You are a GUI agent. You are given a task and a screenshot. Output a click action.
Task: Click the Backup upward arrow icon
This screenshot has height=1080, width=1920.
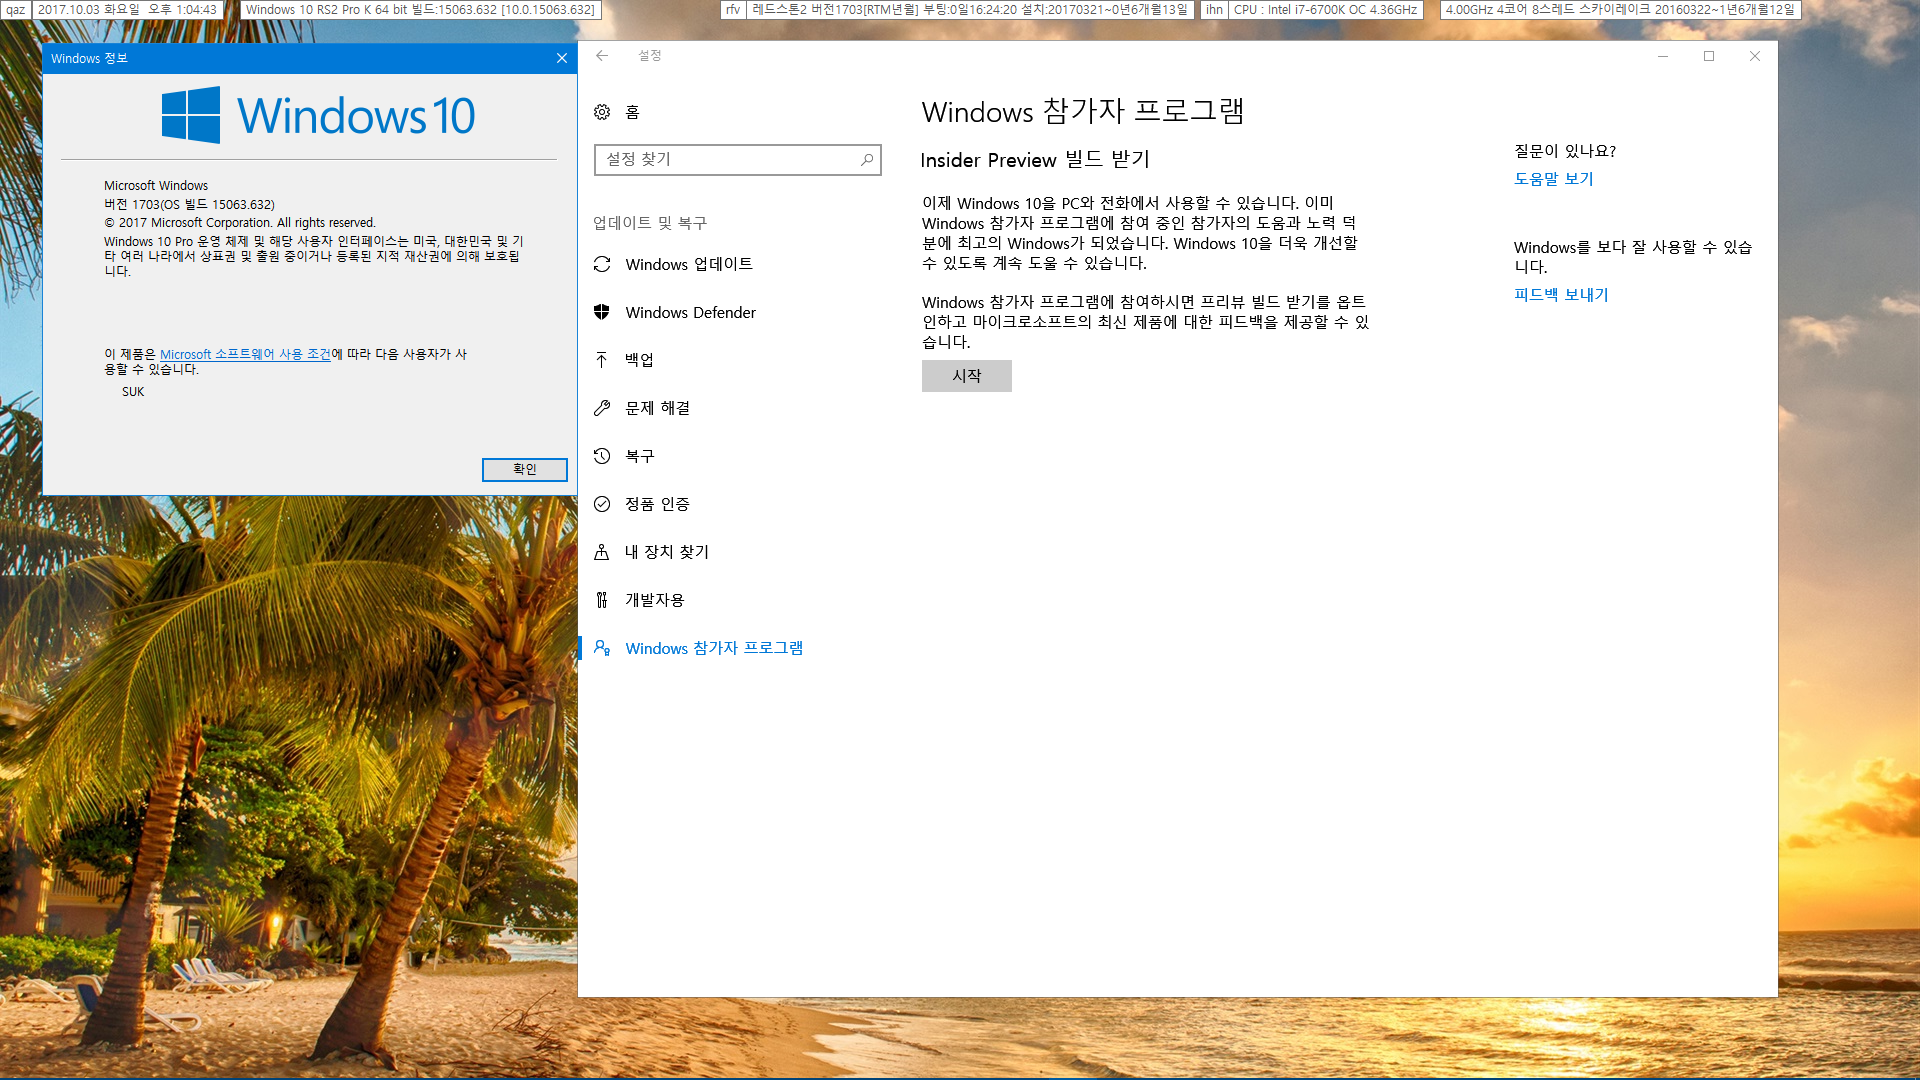[x=602, y=360]
